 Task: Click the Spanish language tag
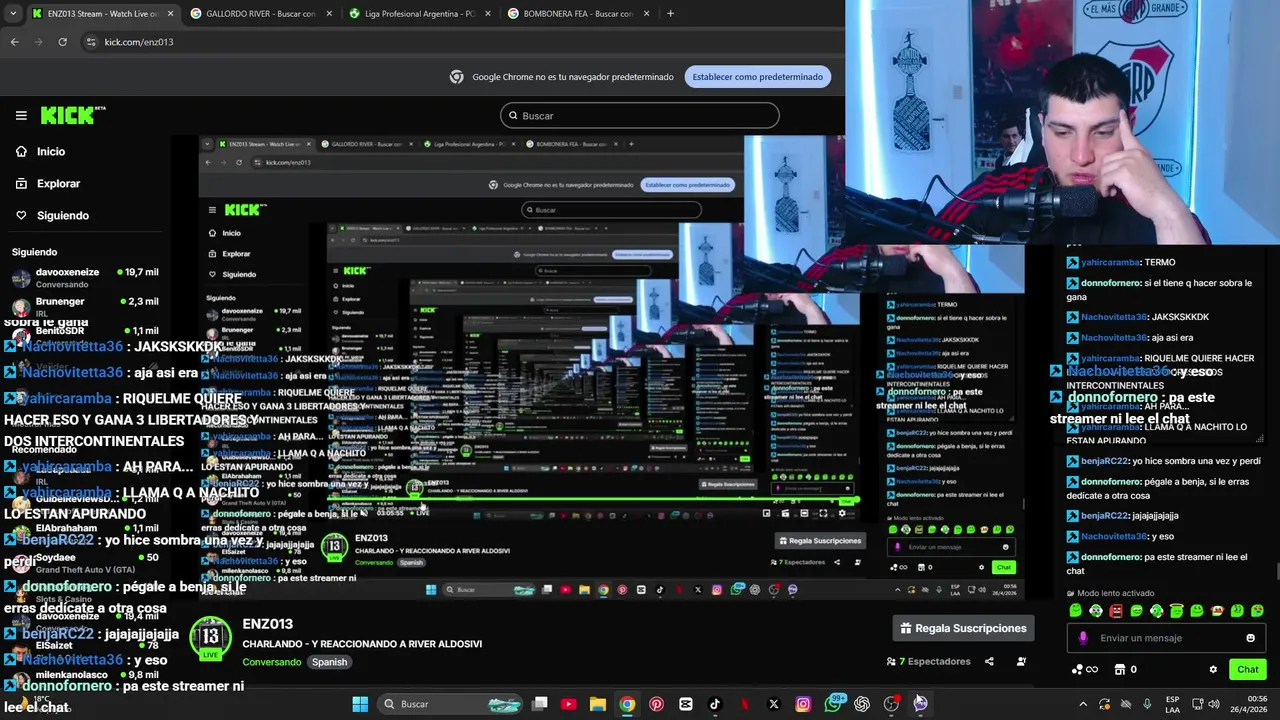[x=329, y=662]
